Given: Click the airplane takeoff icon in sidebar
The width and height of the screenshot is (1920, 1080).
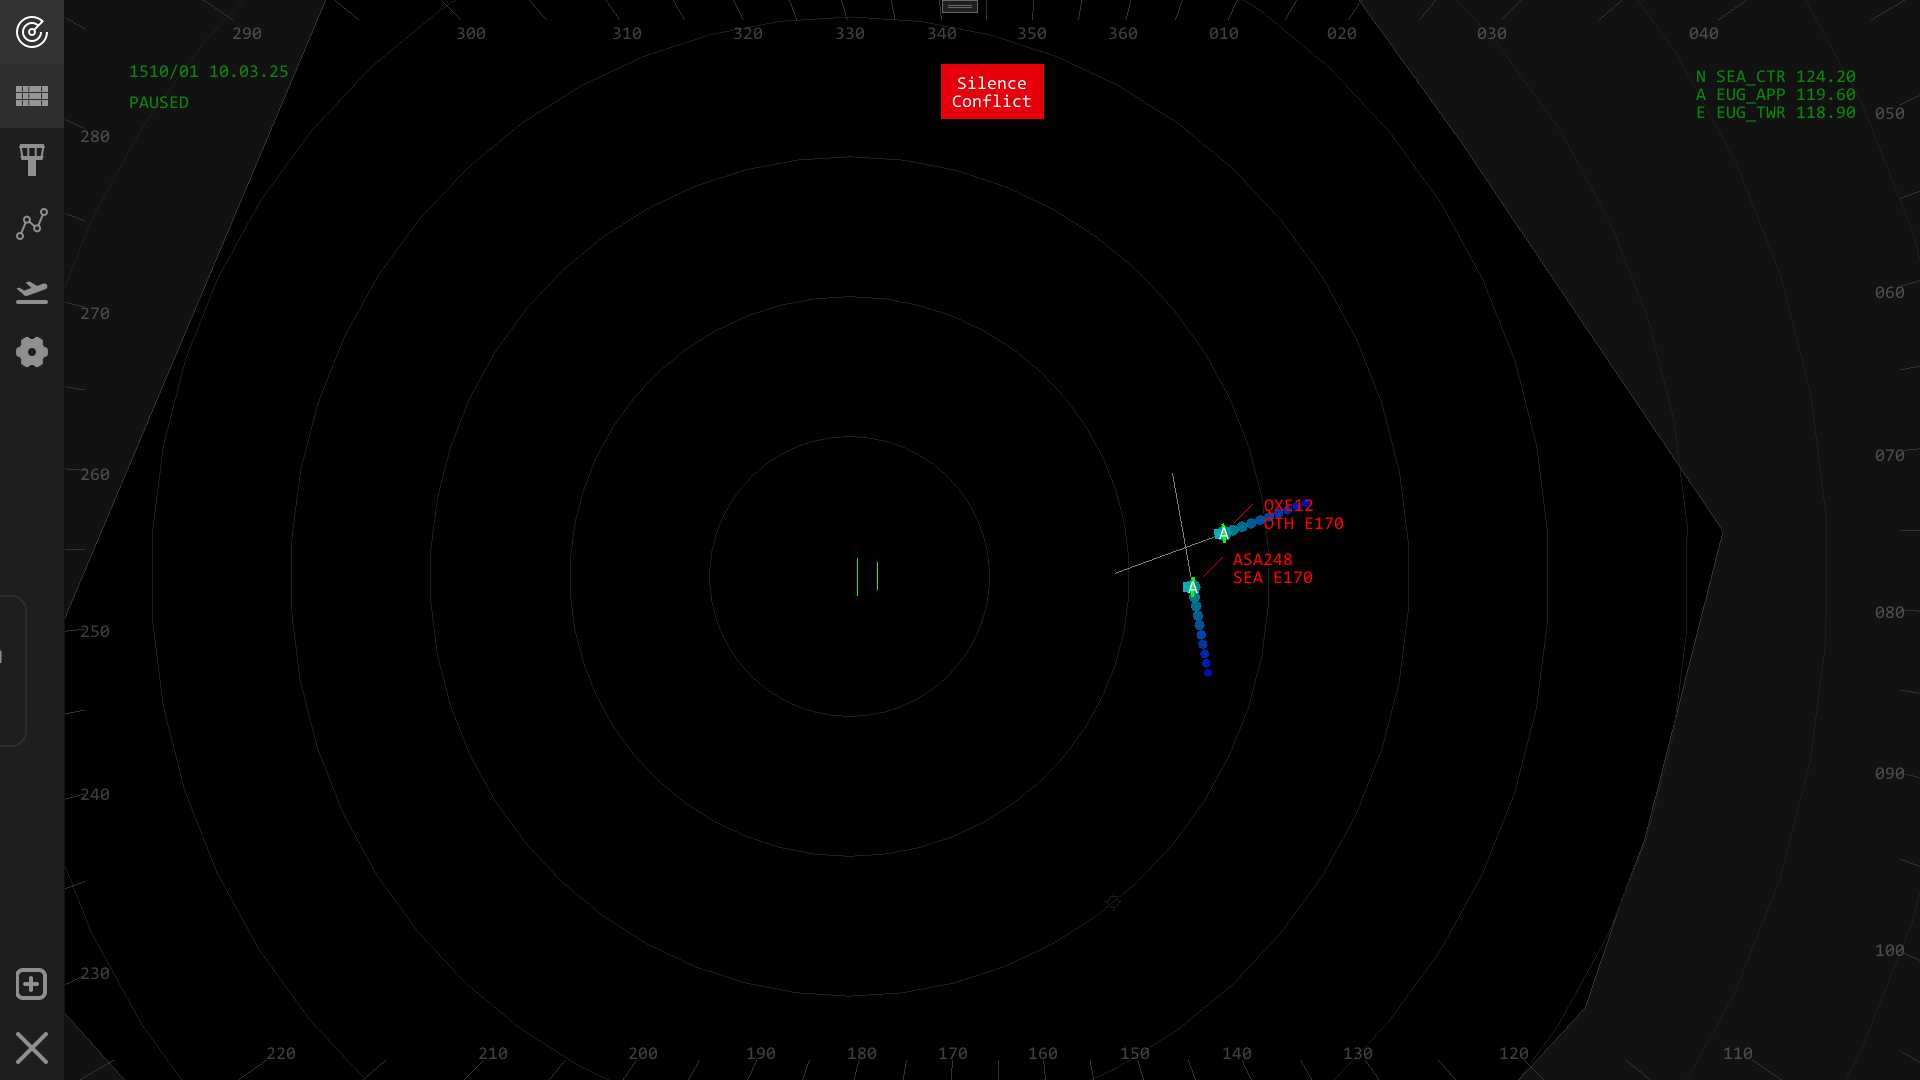Looking at the screenshot, I should [x=32, y=291].
